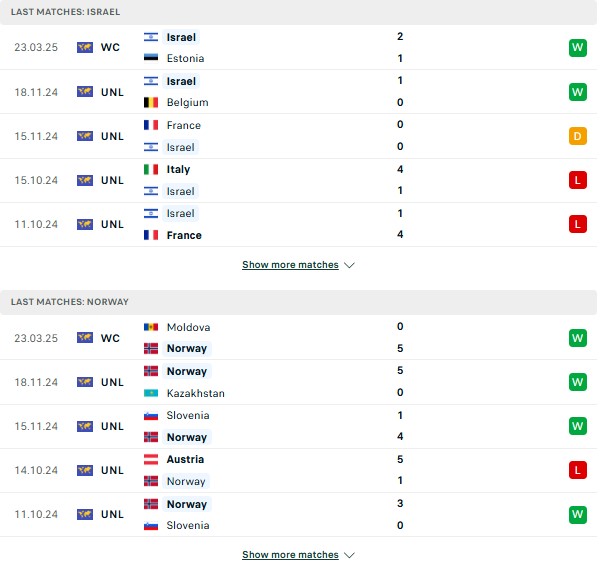Expand more Norway matches with chevron arrow
The height and width of the screenshot is (572, 600).
[x=349, y=555]
